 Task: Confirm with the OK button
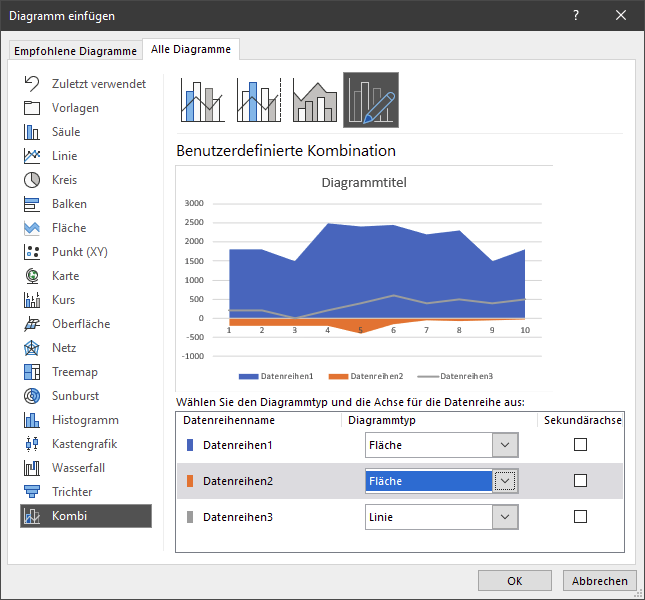(515, 581)
